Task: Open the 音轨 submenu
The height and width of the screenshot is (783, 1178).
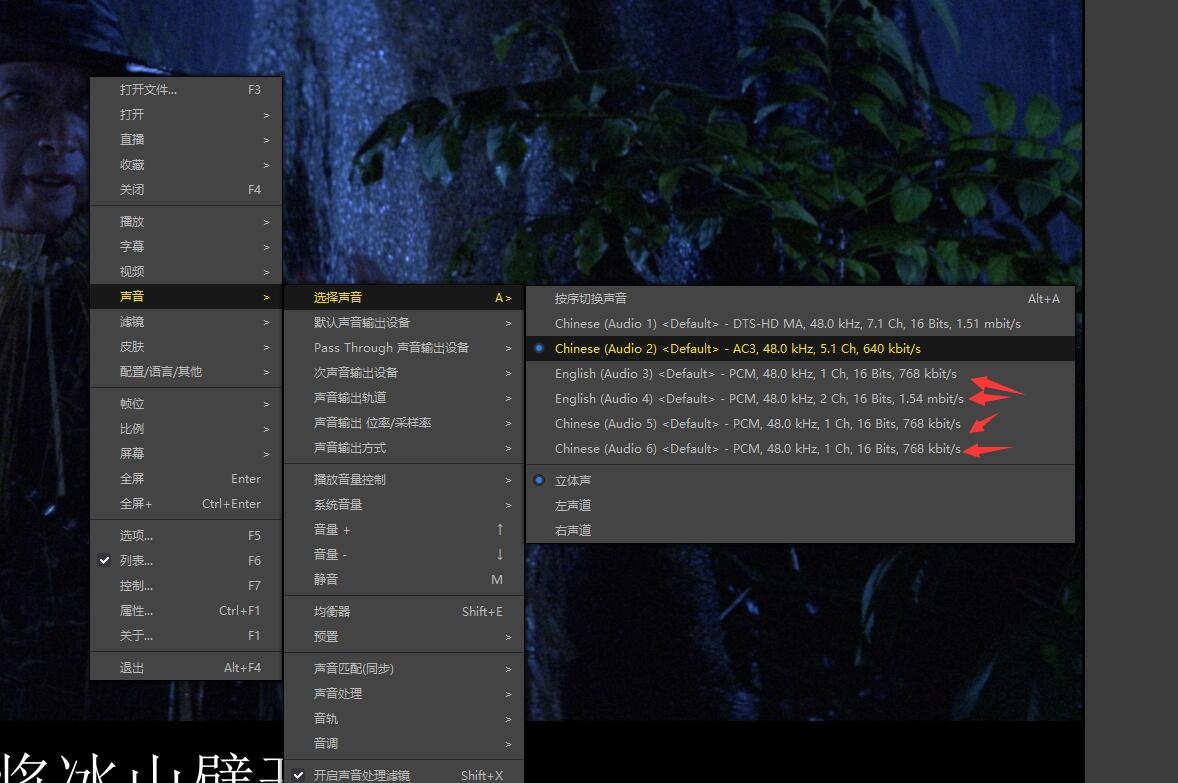Action: pos(404,718)
